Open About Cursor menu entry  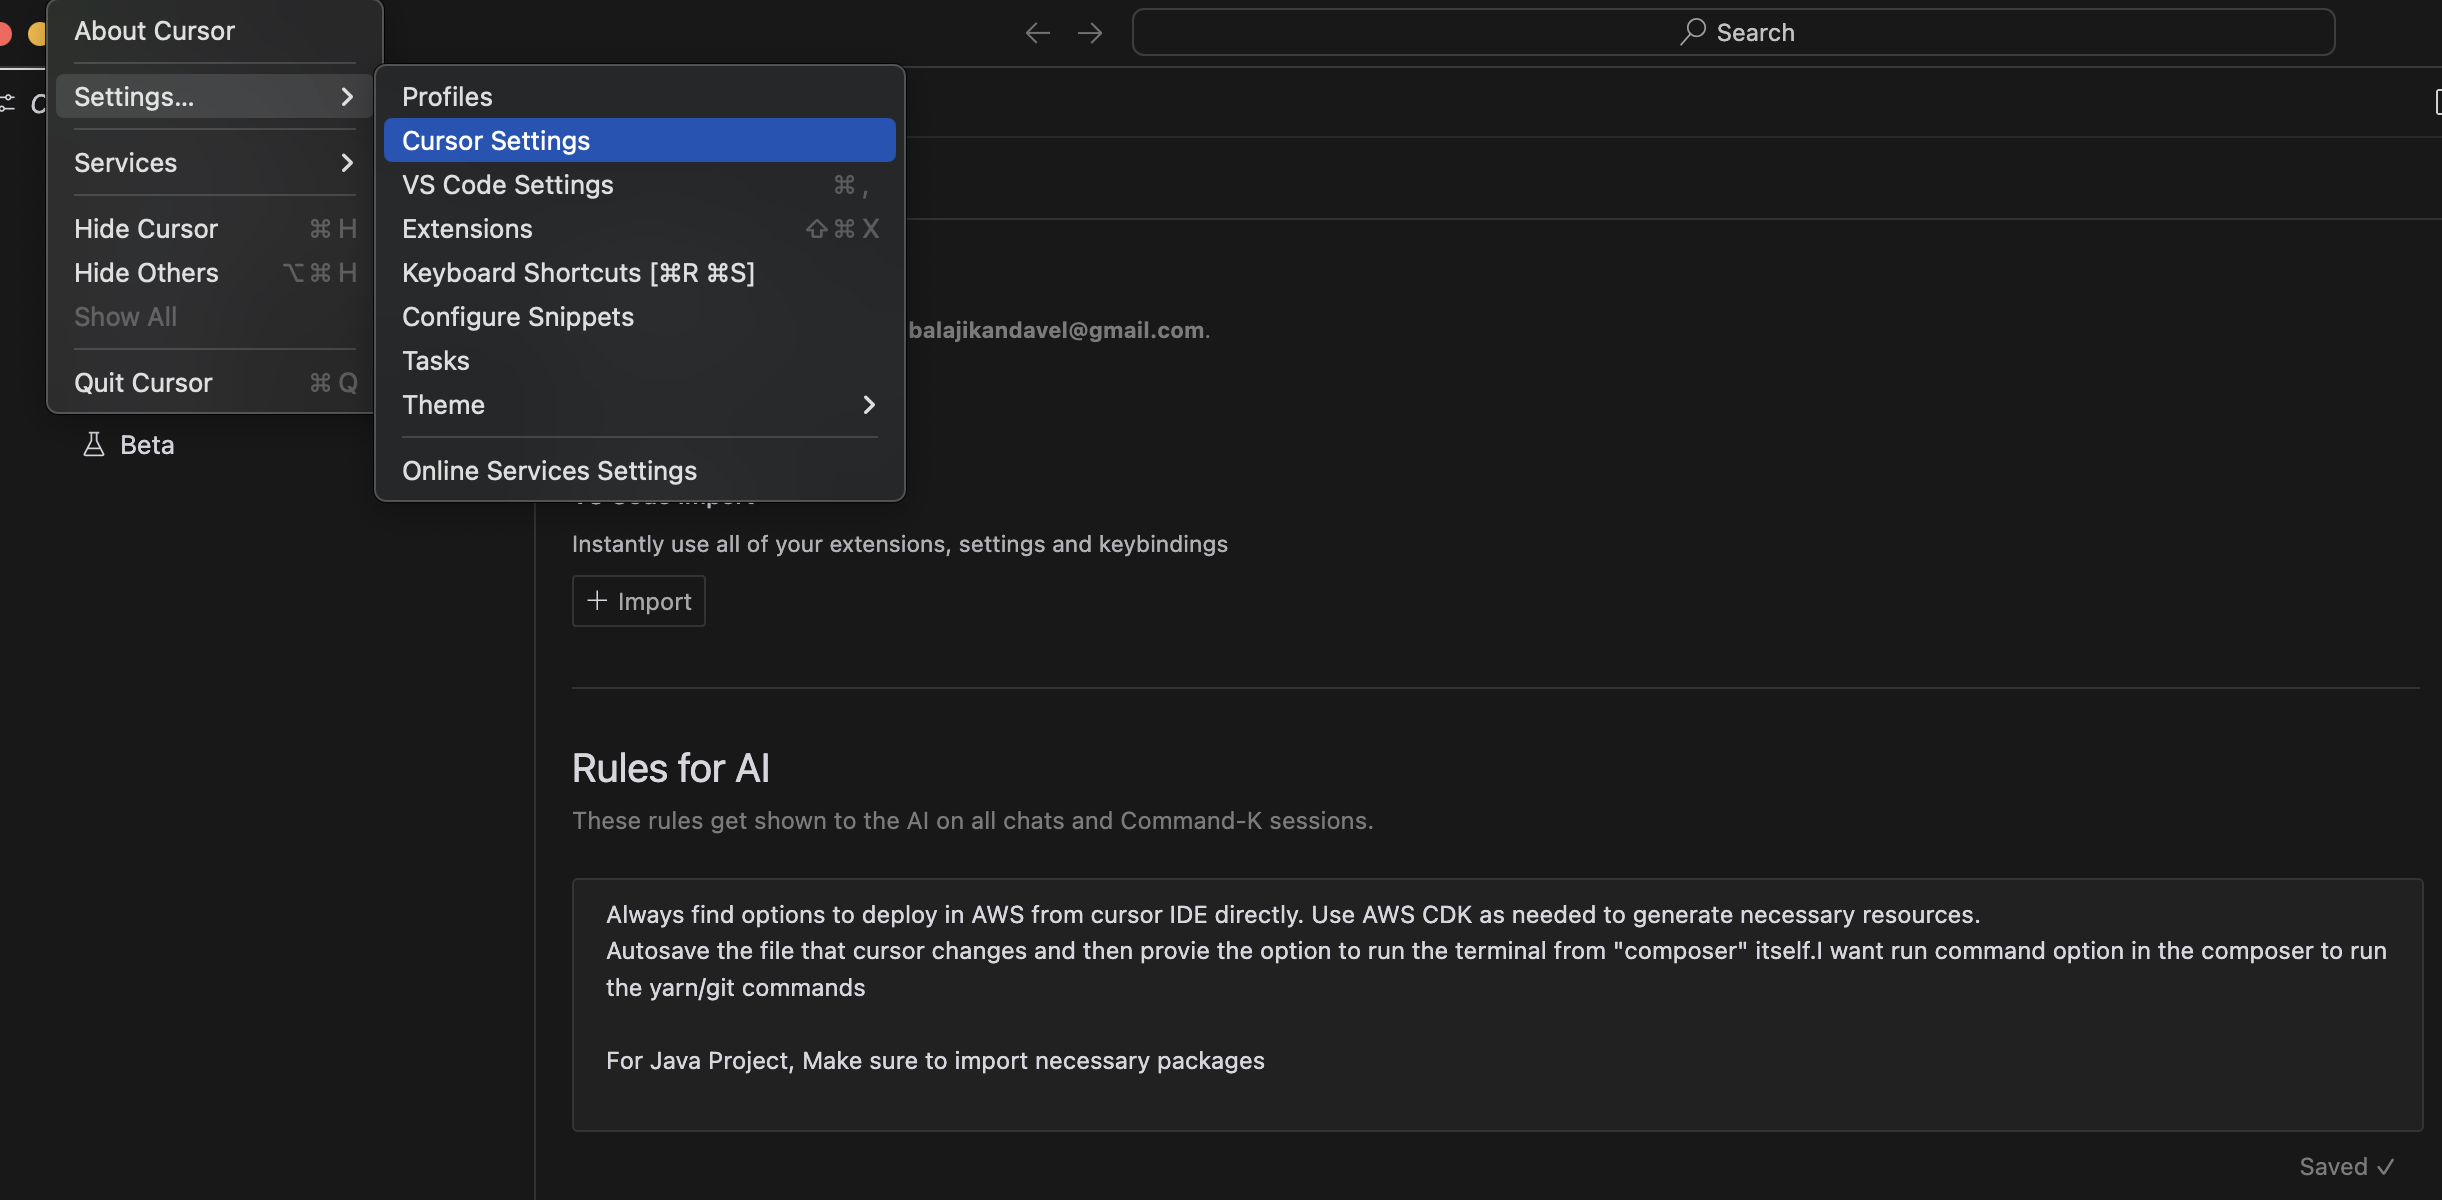(214, 31)
